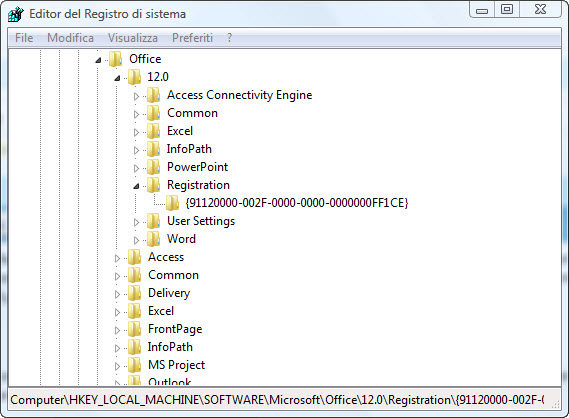Click the Registration folder icon
This screenshot has width=569, height=418.
tap(153, 185)
